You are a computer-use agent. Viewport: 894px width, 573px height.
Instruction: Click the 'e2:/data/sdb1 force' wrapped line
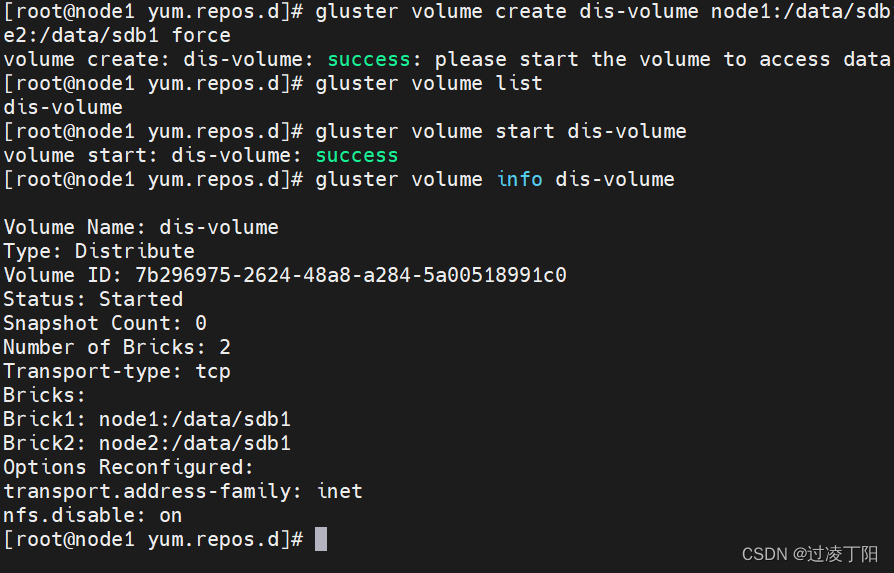coord(117,36)
